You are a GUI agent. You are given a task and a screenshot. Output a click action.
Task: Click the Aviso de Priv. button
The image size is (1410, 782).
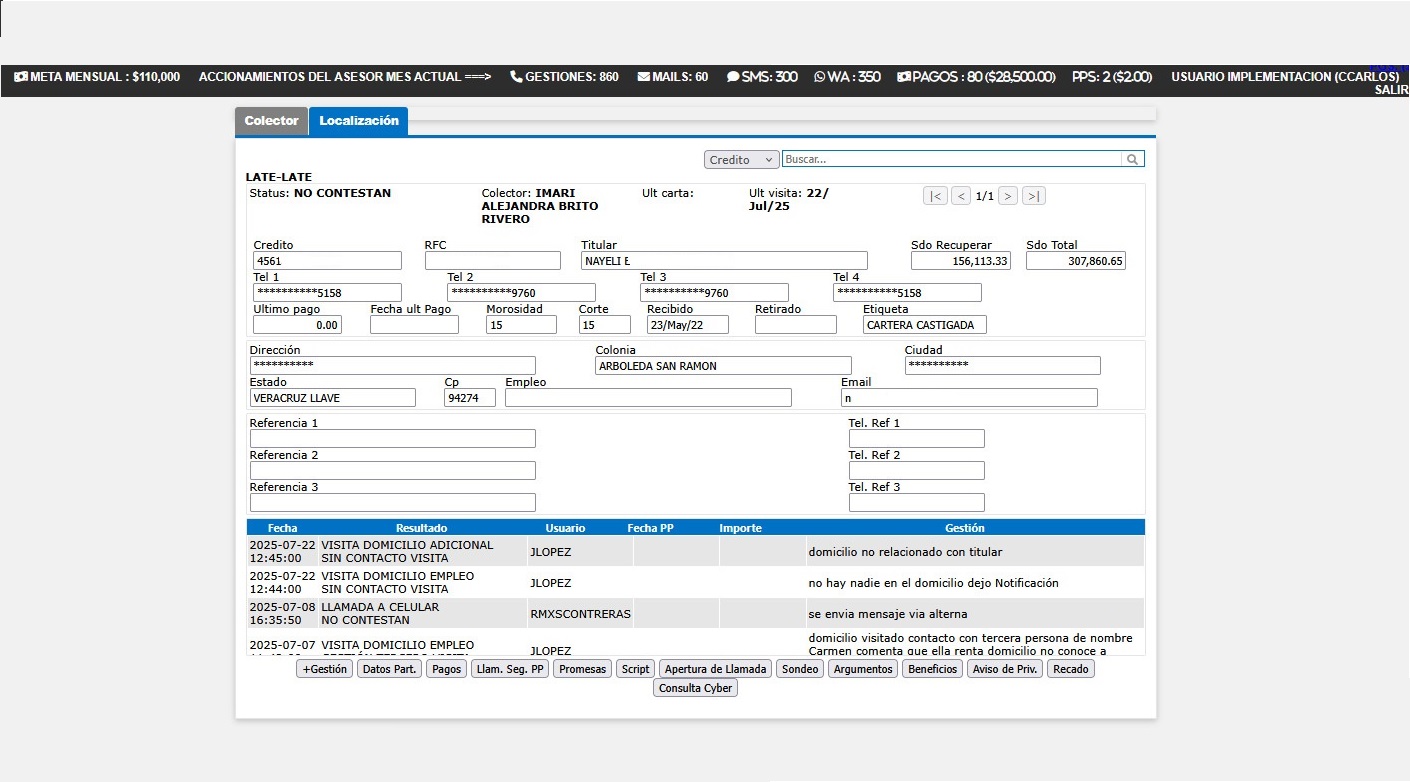click(1005, 669)
